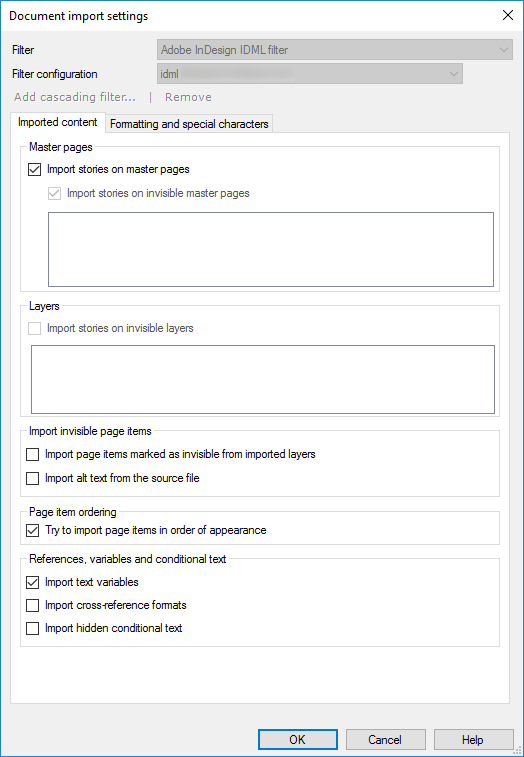Open Formatting and special characters tab
The height and width of the screenshot is (757, 524).
click(189, 124)
